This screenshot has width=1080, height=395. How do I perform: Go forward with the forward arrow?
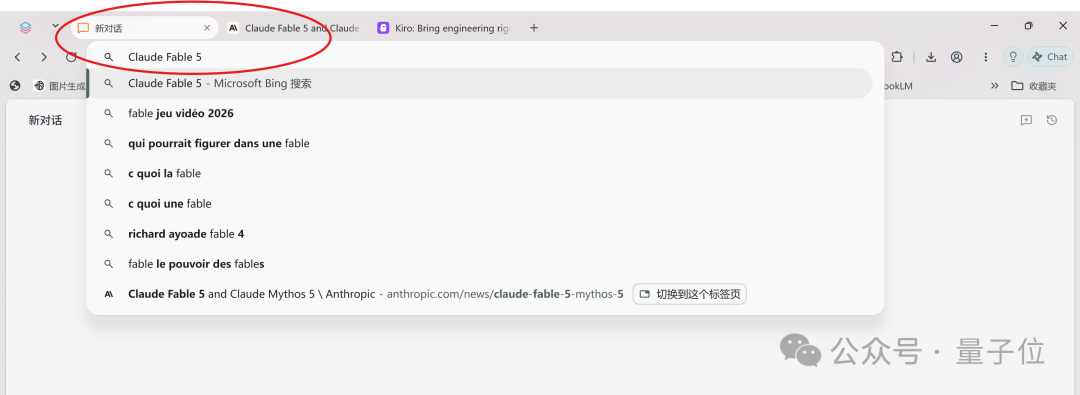44,57
